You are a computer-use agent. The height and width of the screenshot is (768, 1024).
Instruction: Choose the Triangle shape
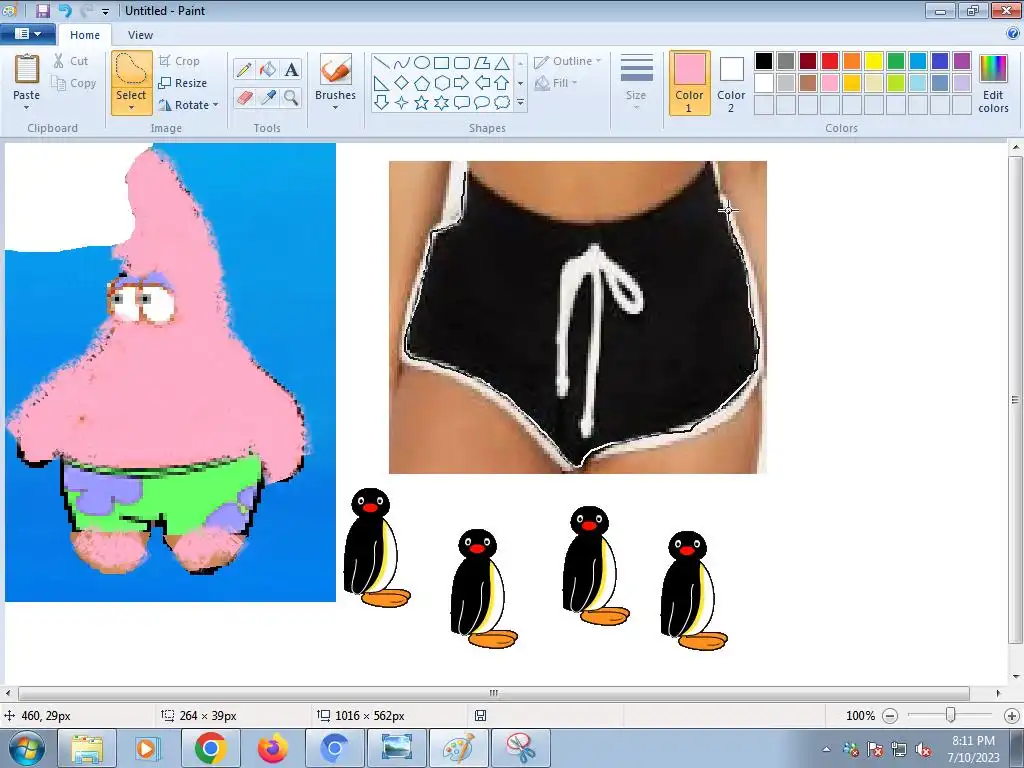tap(502, 63)
